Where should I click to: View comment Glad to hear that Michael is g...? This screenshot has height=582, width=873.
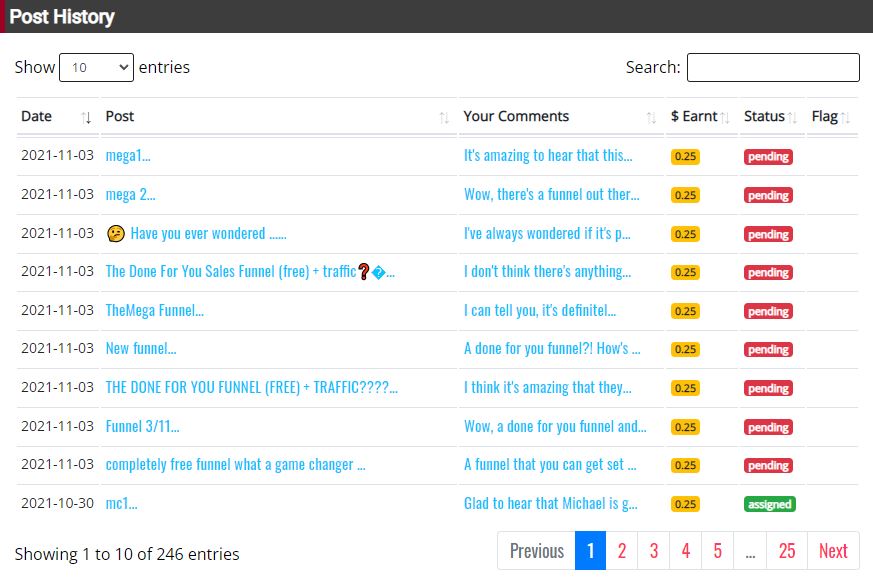(551, 503)
